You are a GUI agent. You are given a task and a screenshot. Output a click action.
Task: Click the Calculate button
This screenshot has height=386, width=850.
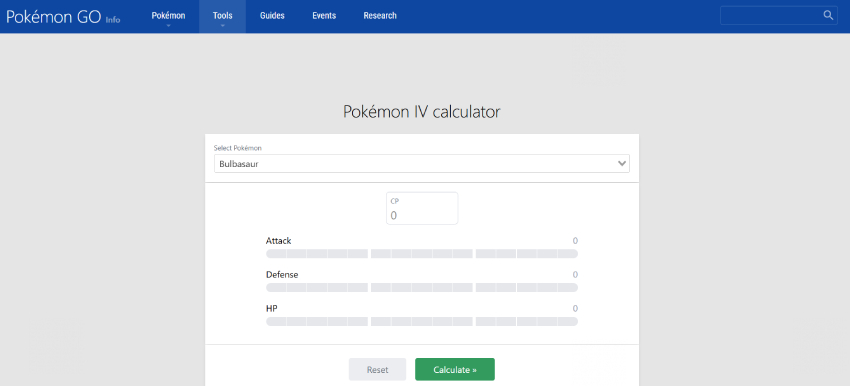coord(455,370)
